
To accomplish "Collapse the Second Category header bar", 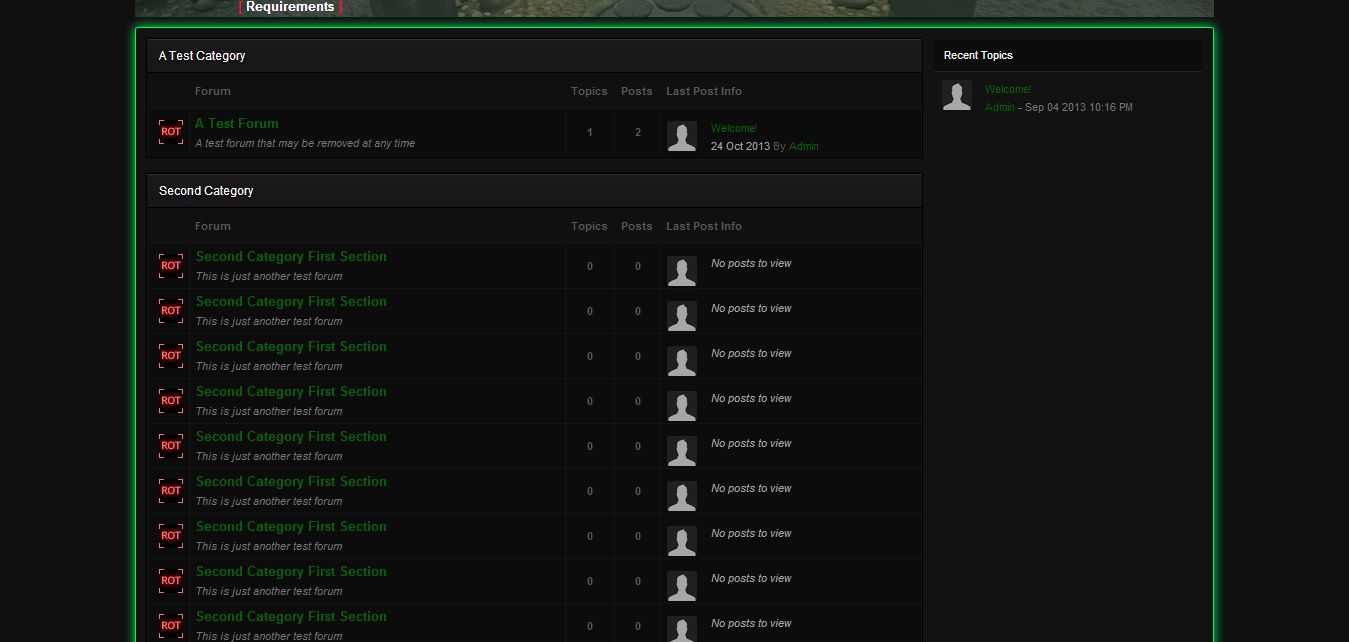I will coord(534,191).
